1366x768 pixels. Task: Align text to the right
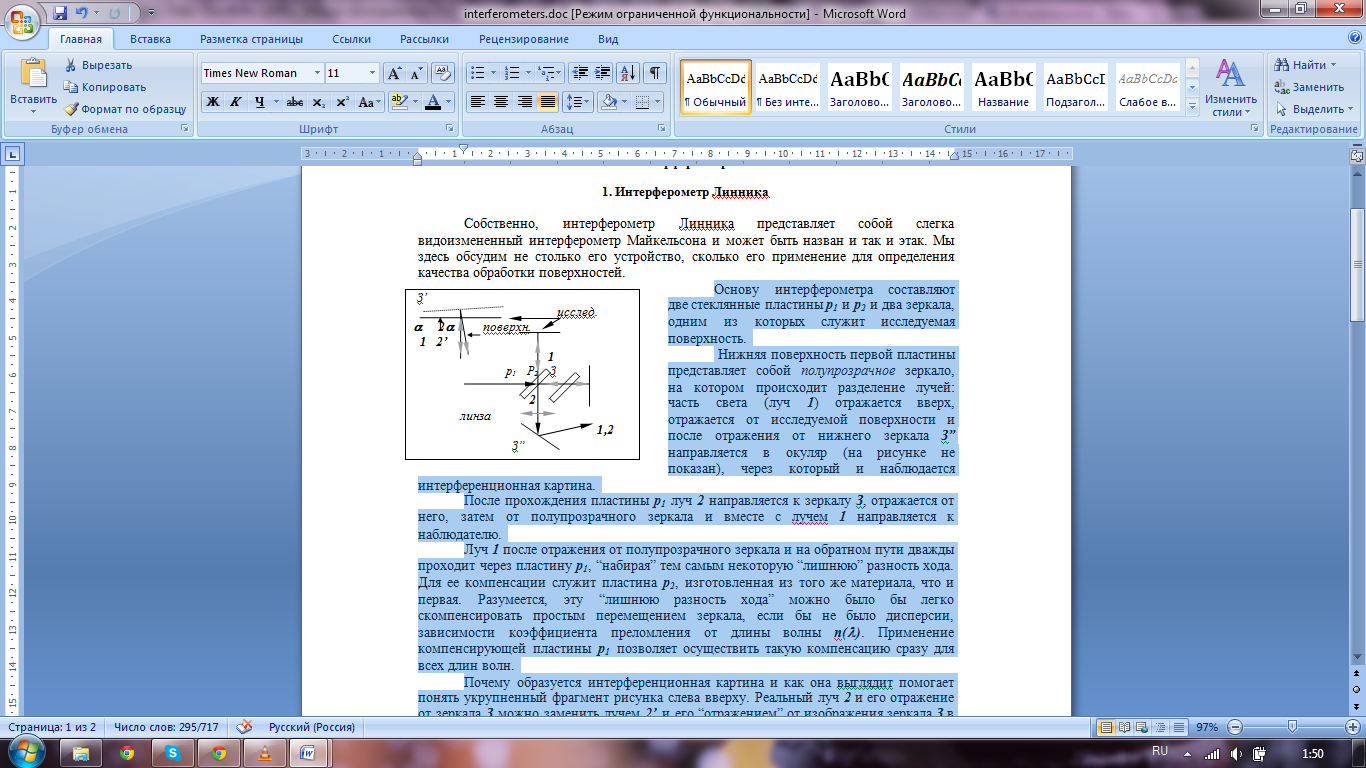[x=524, y=102]
